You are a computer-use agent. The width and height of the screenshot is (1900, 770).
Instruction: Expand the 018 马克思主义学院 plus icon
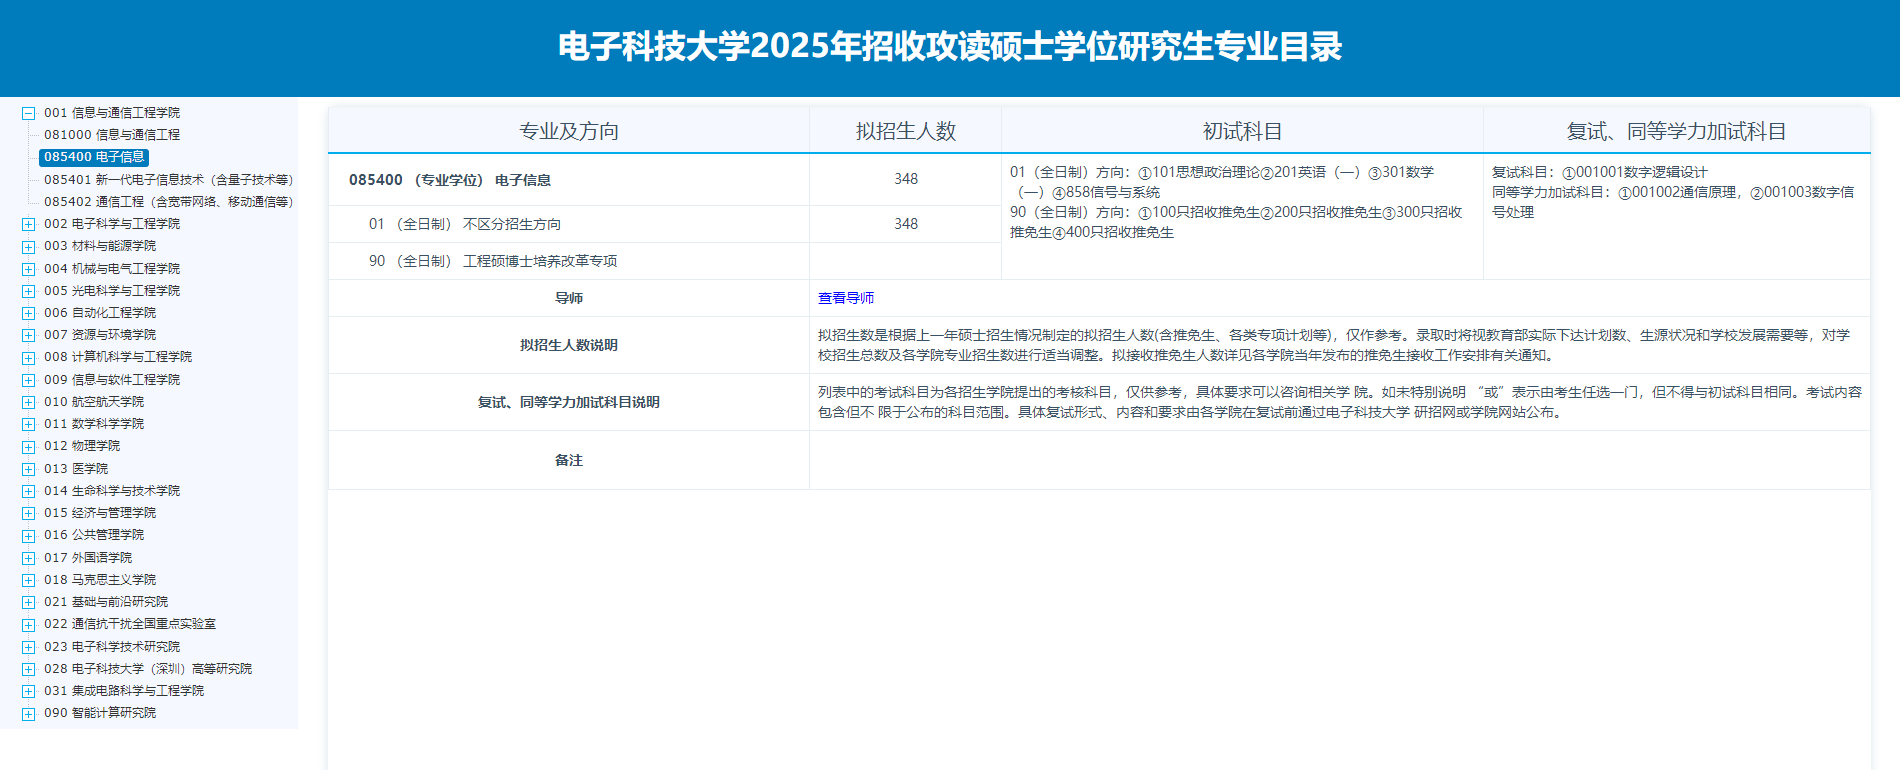click(x=29, y=581)
